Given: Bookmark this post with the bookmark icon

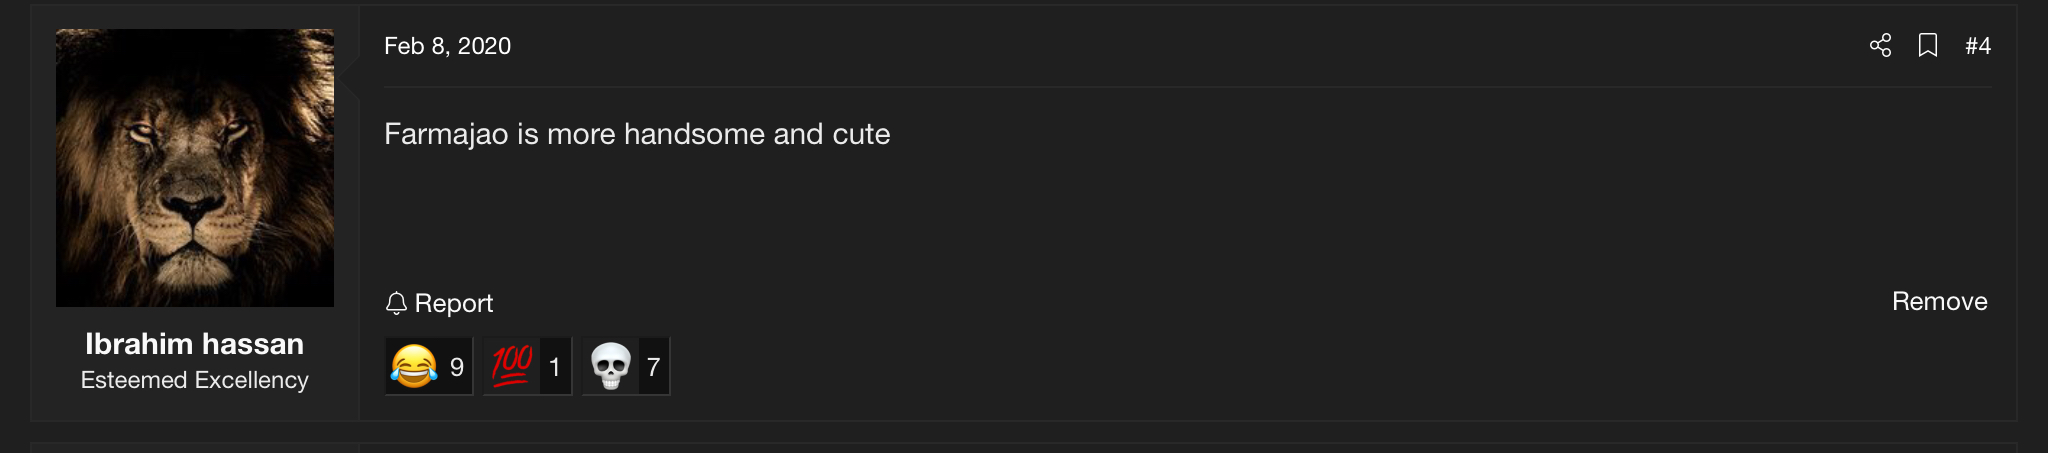Looking at the screenshot, I should (x=1928, y=46).
